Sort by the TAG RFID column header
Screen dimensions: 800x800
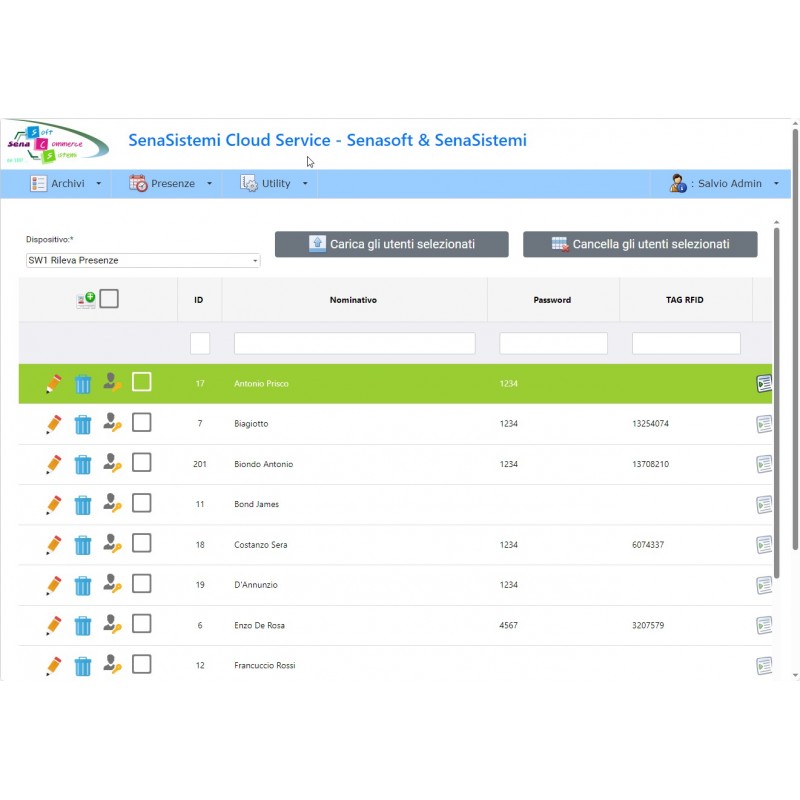(x=685, y=300)
